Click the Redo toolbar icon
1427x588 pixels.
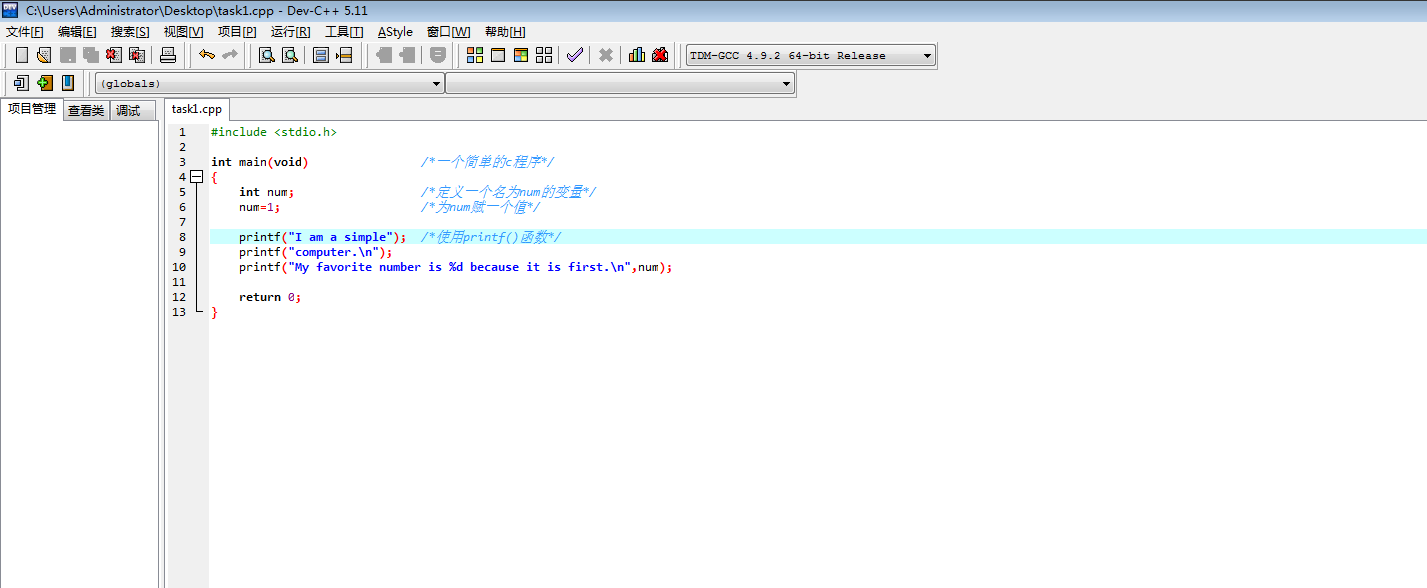[x=230, y=55]
